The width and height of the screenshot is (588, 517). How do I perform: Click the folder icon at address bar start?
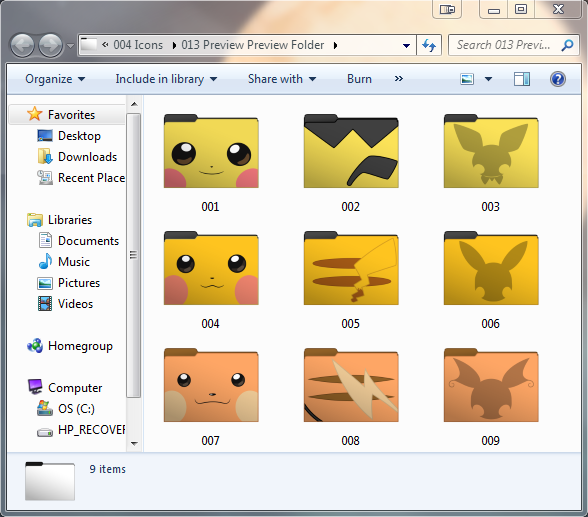89,45
